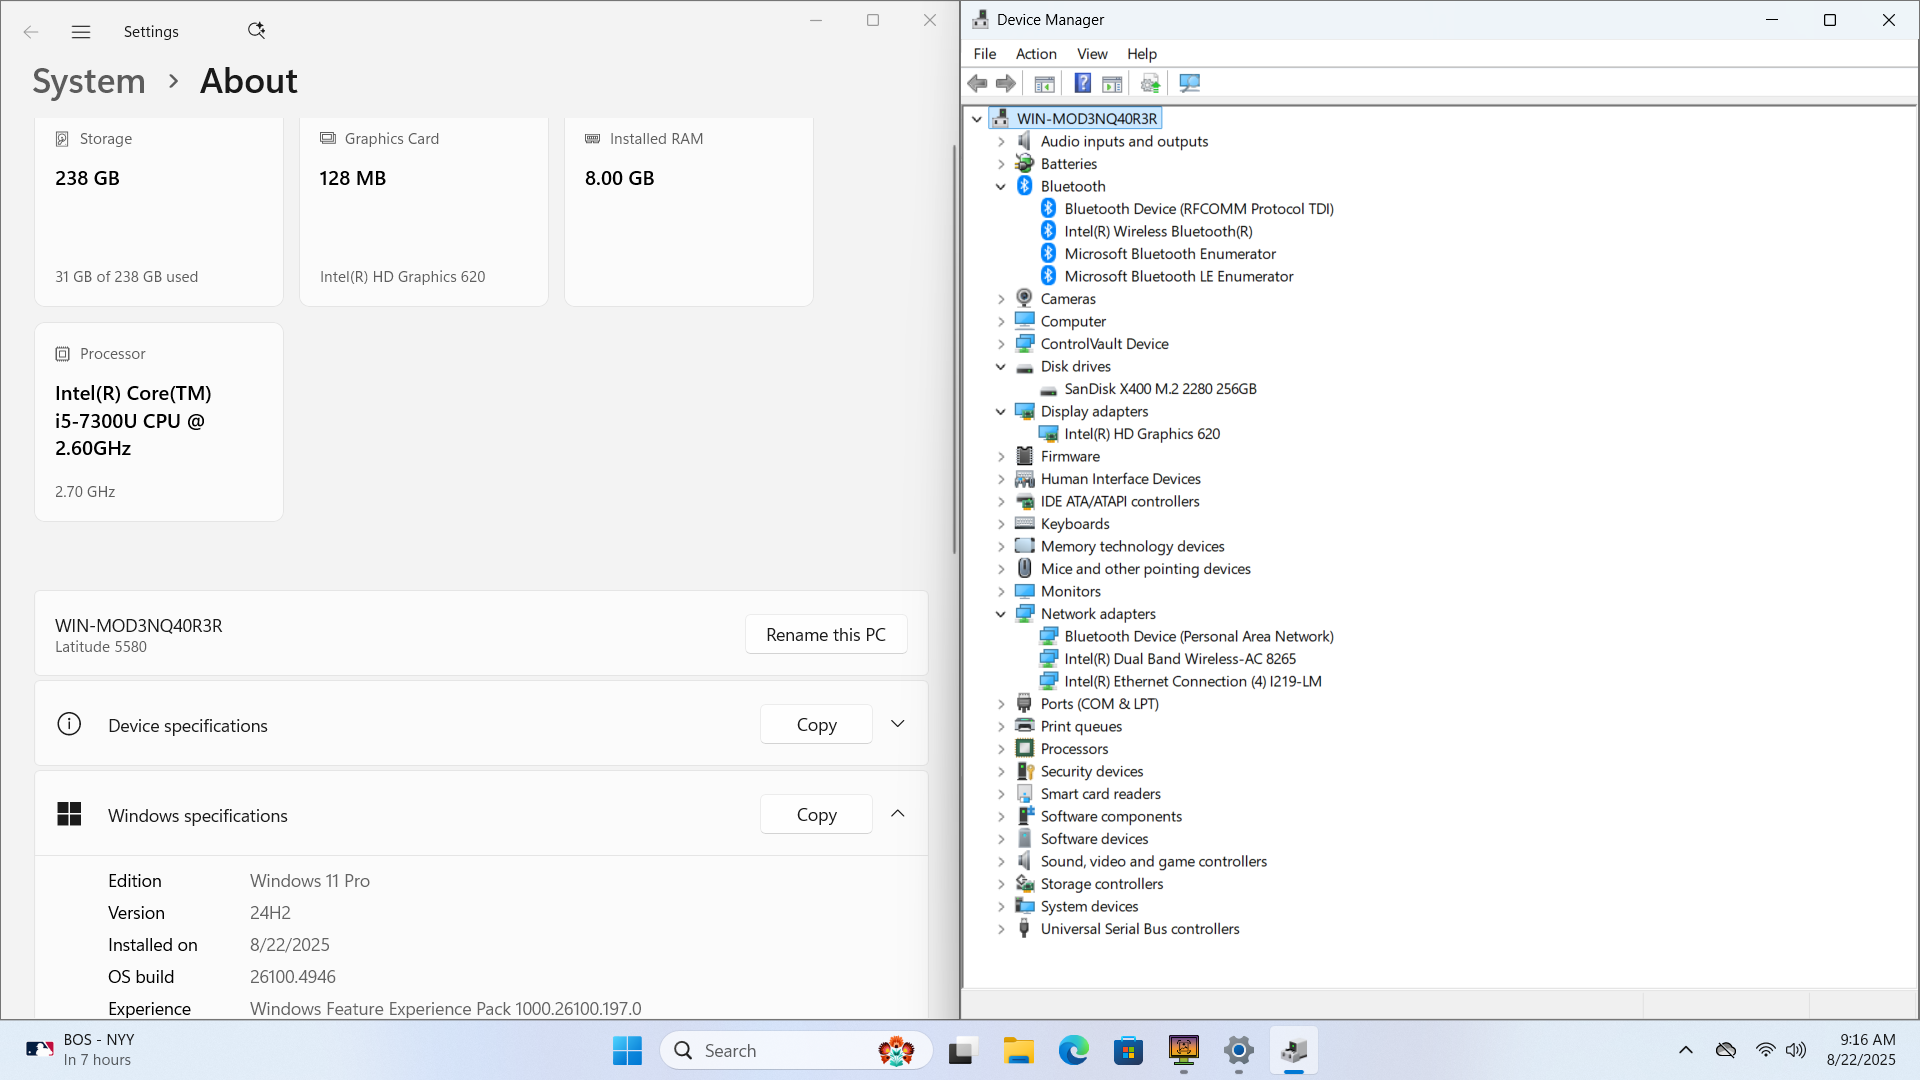Copy the Device specifications
This screenshot has width=1920, height=1080.
pos(816,724)
